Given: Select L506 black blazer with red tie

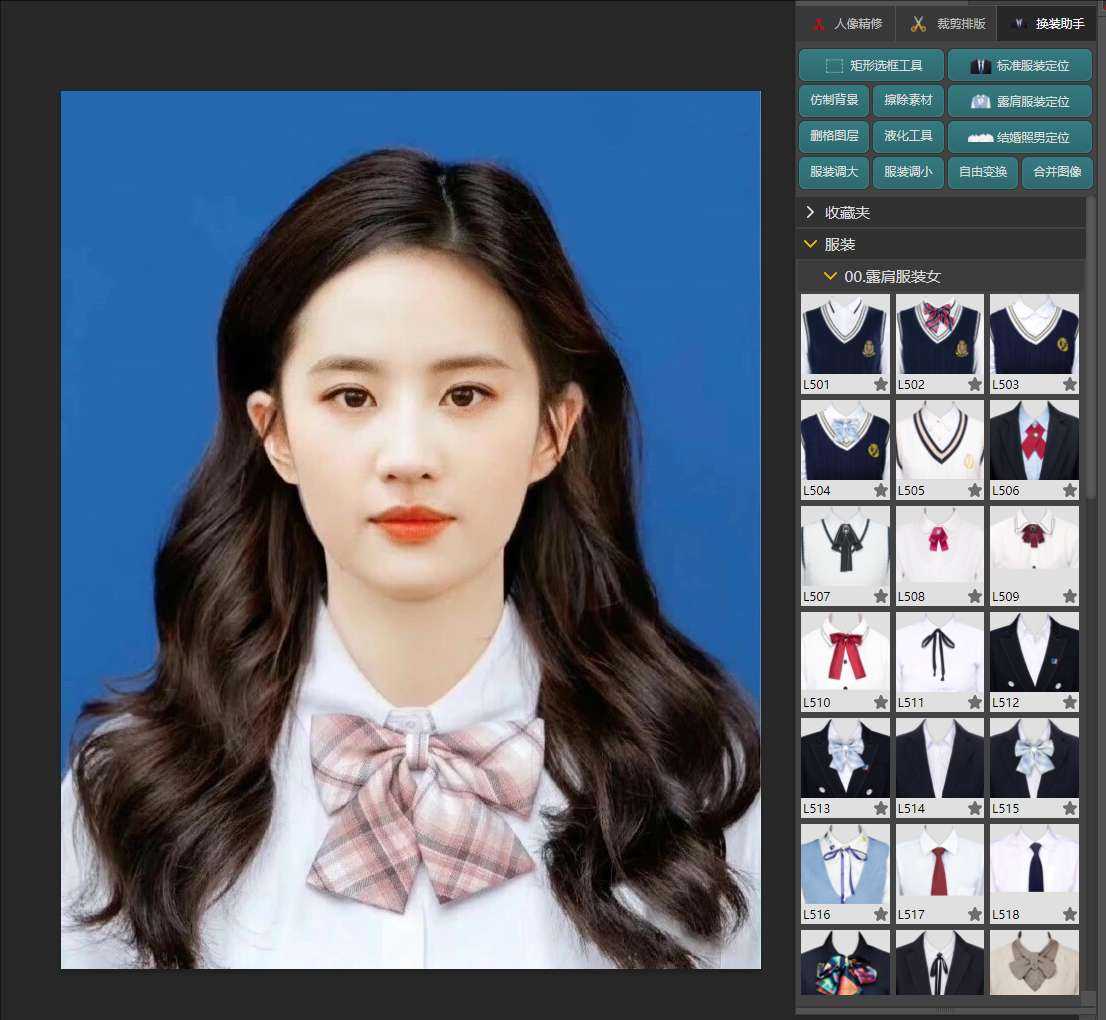Looking at the screenshot, I should click(x=1034, y=440).
